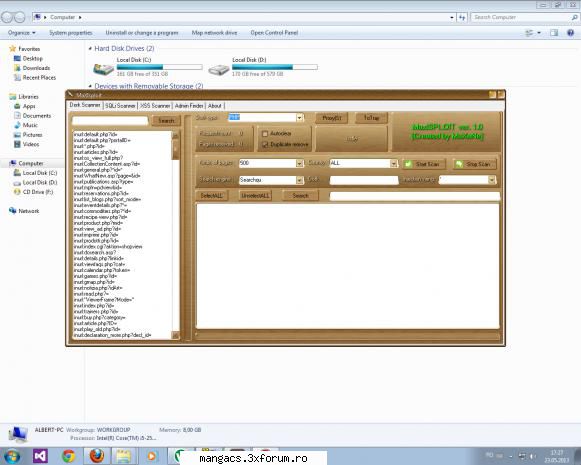
Task: Show the preview pane in Explorer
Action: [x=554, y=33]
